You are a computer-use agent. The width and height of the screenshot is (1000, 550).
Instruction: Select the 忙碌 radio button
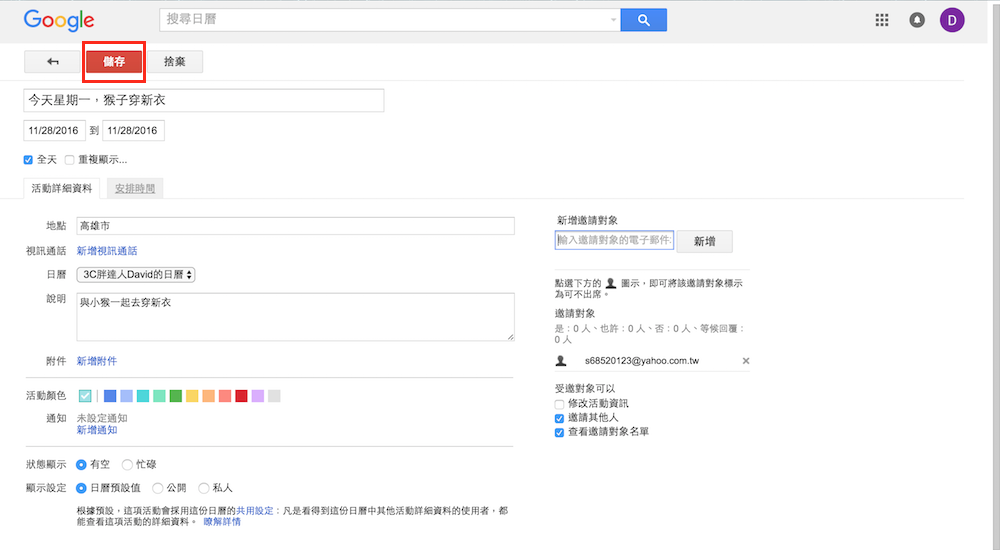(127, 464)
